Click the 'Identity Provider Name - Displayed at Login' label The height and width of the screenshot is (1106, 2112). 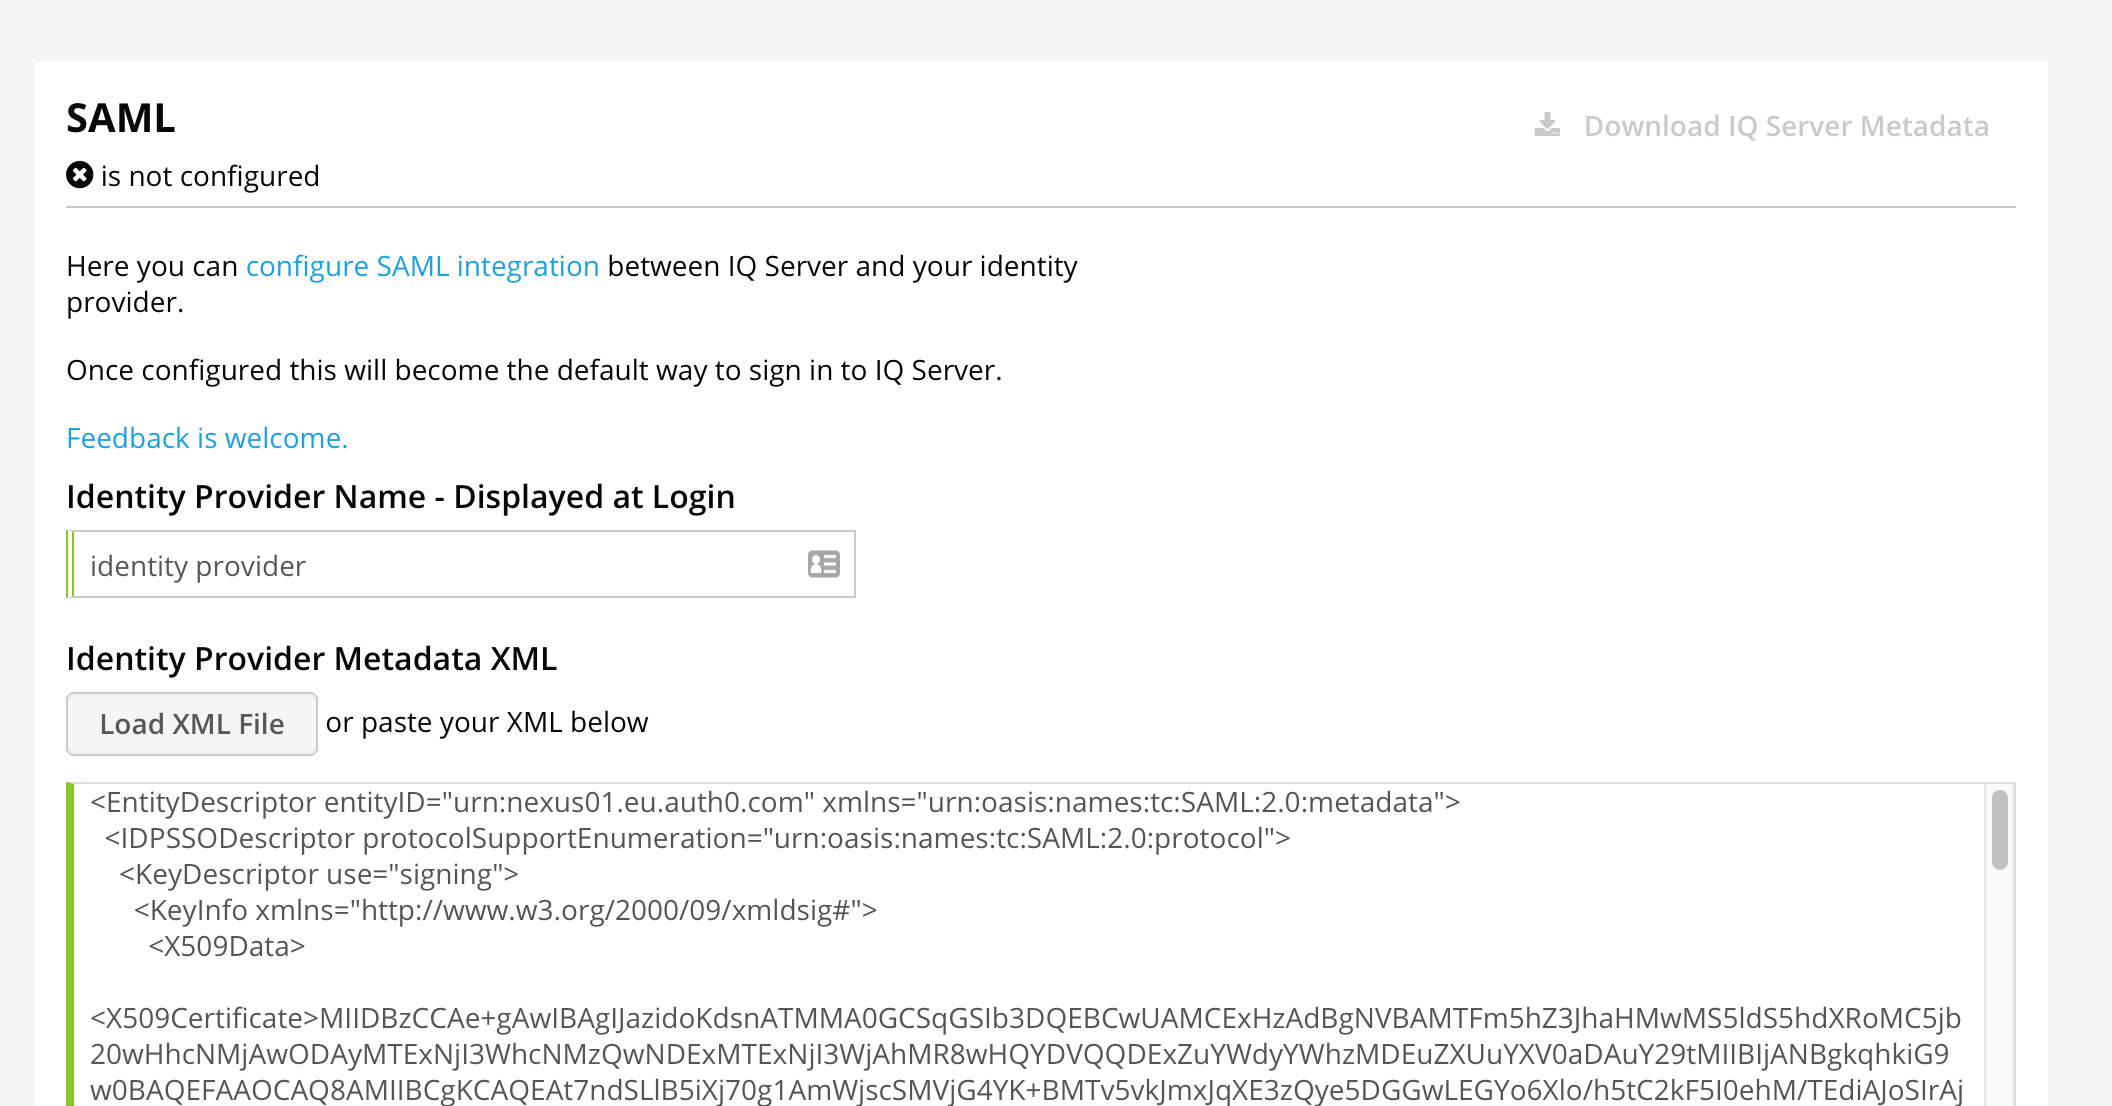pos(400,497)
